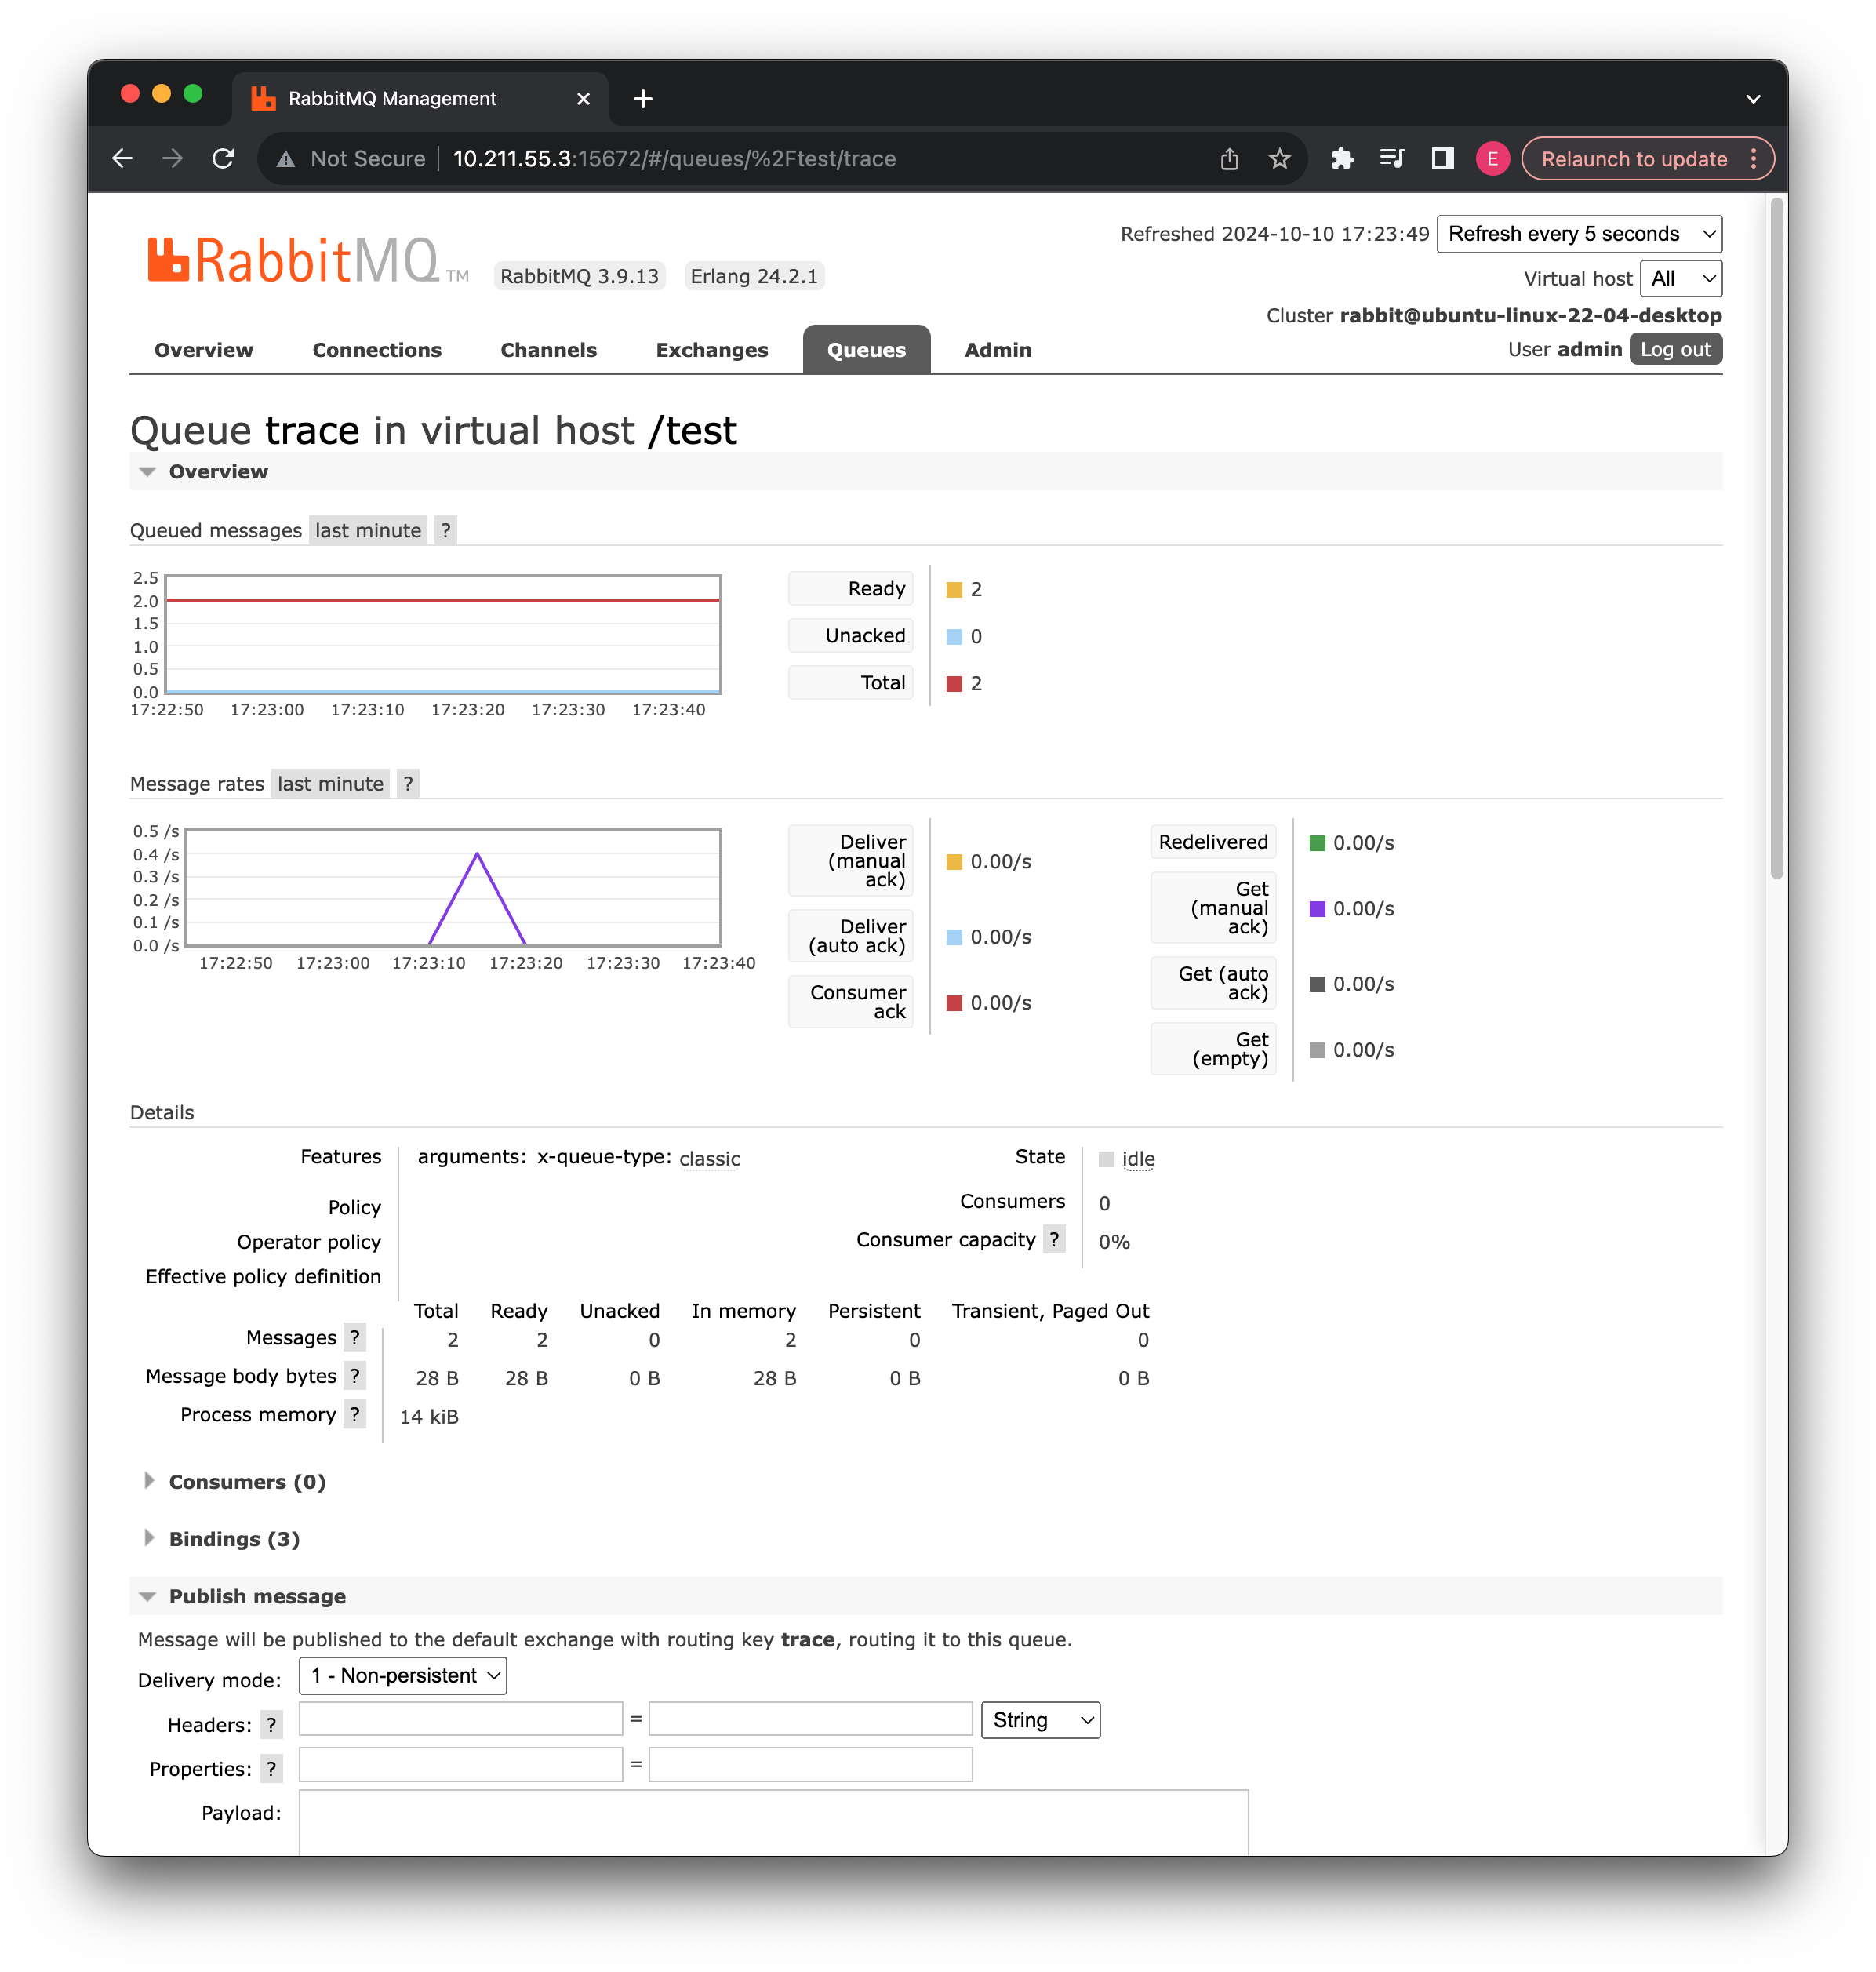Open the help icon beside Queued messages

point(446,530)
